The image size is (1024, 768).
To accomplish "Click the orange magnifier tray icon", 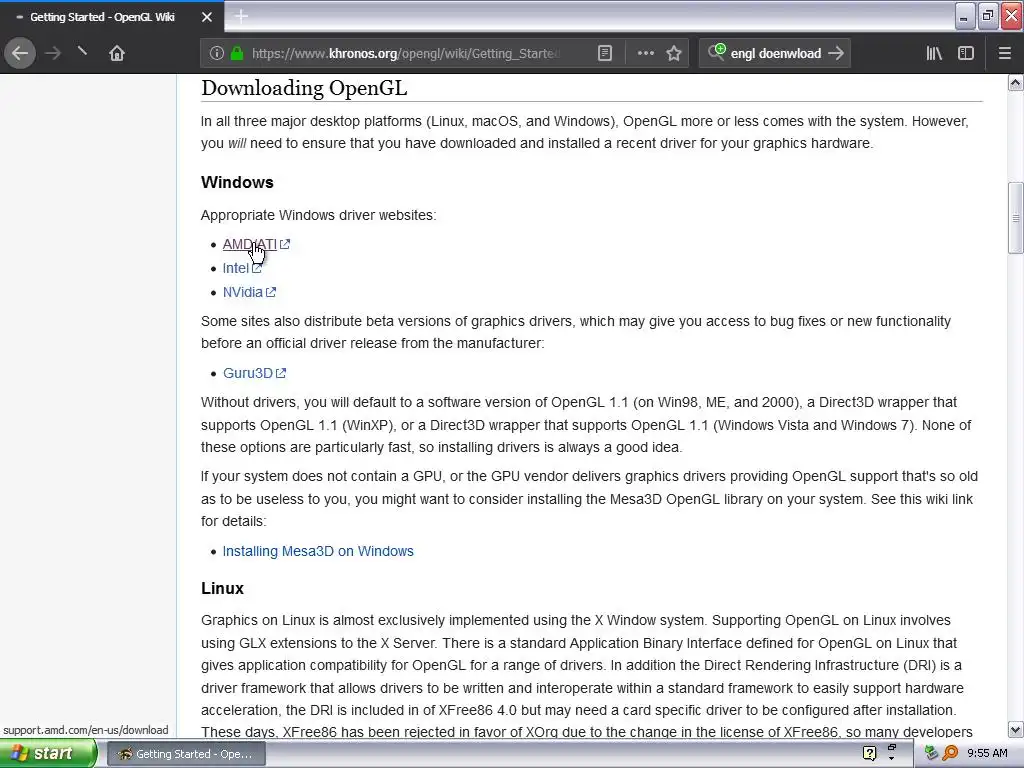I will (x=950, y=754).
